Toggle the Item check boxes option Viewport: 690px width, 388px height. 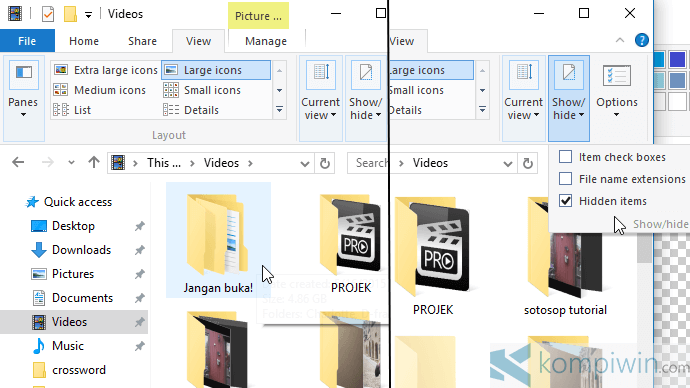(x=612, y=157)
